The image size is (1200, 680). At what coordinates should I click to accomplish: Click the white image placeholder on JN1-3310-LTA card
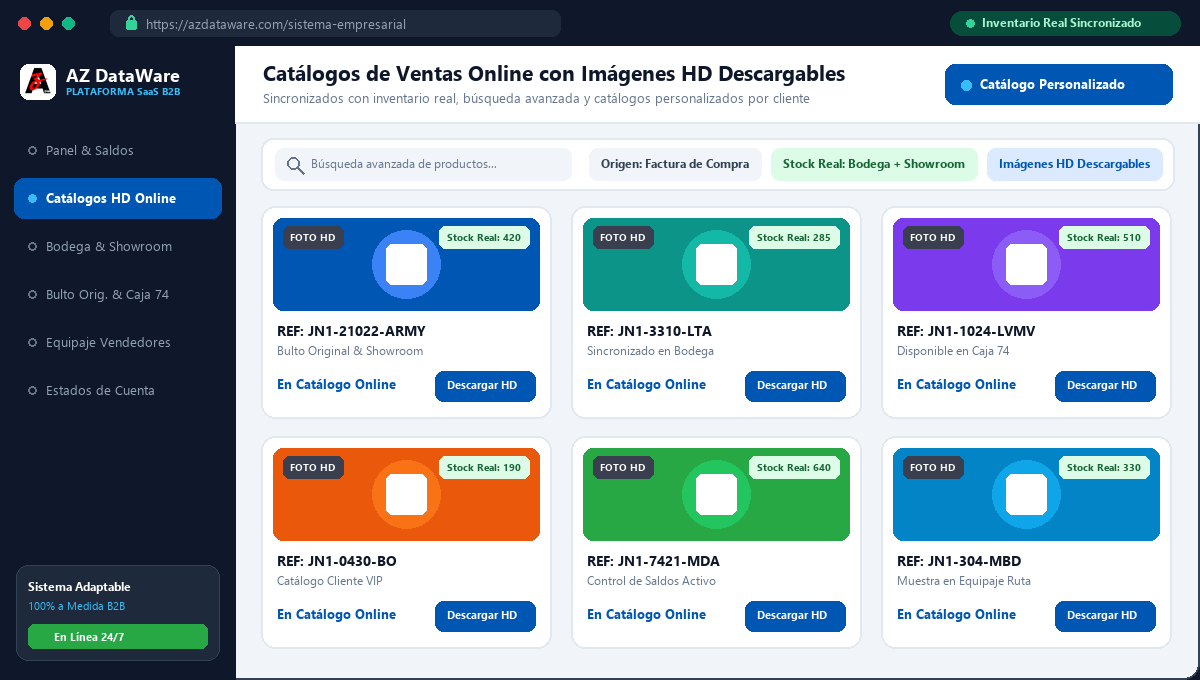click(717, 264)
